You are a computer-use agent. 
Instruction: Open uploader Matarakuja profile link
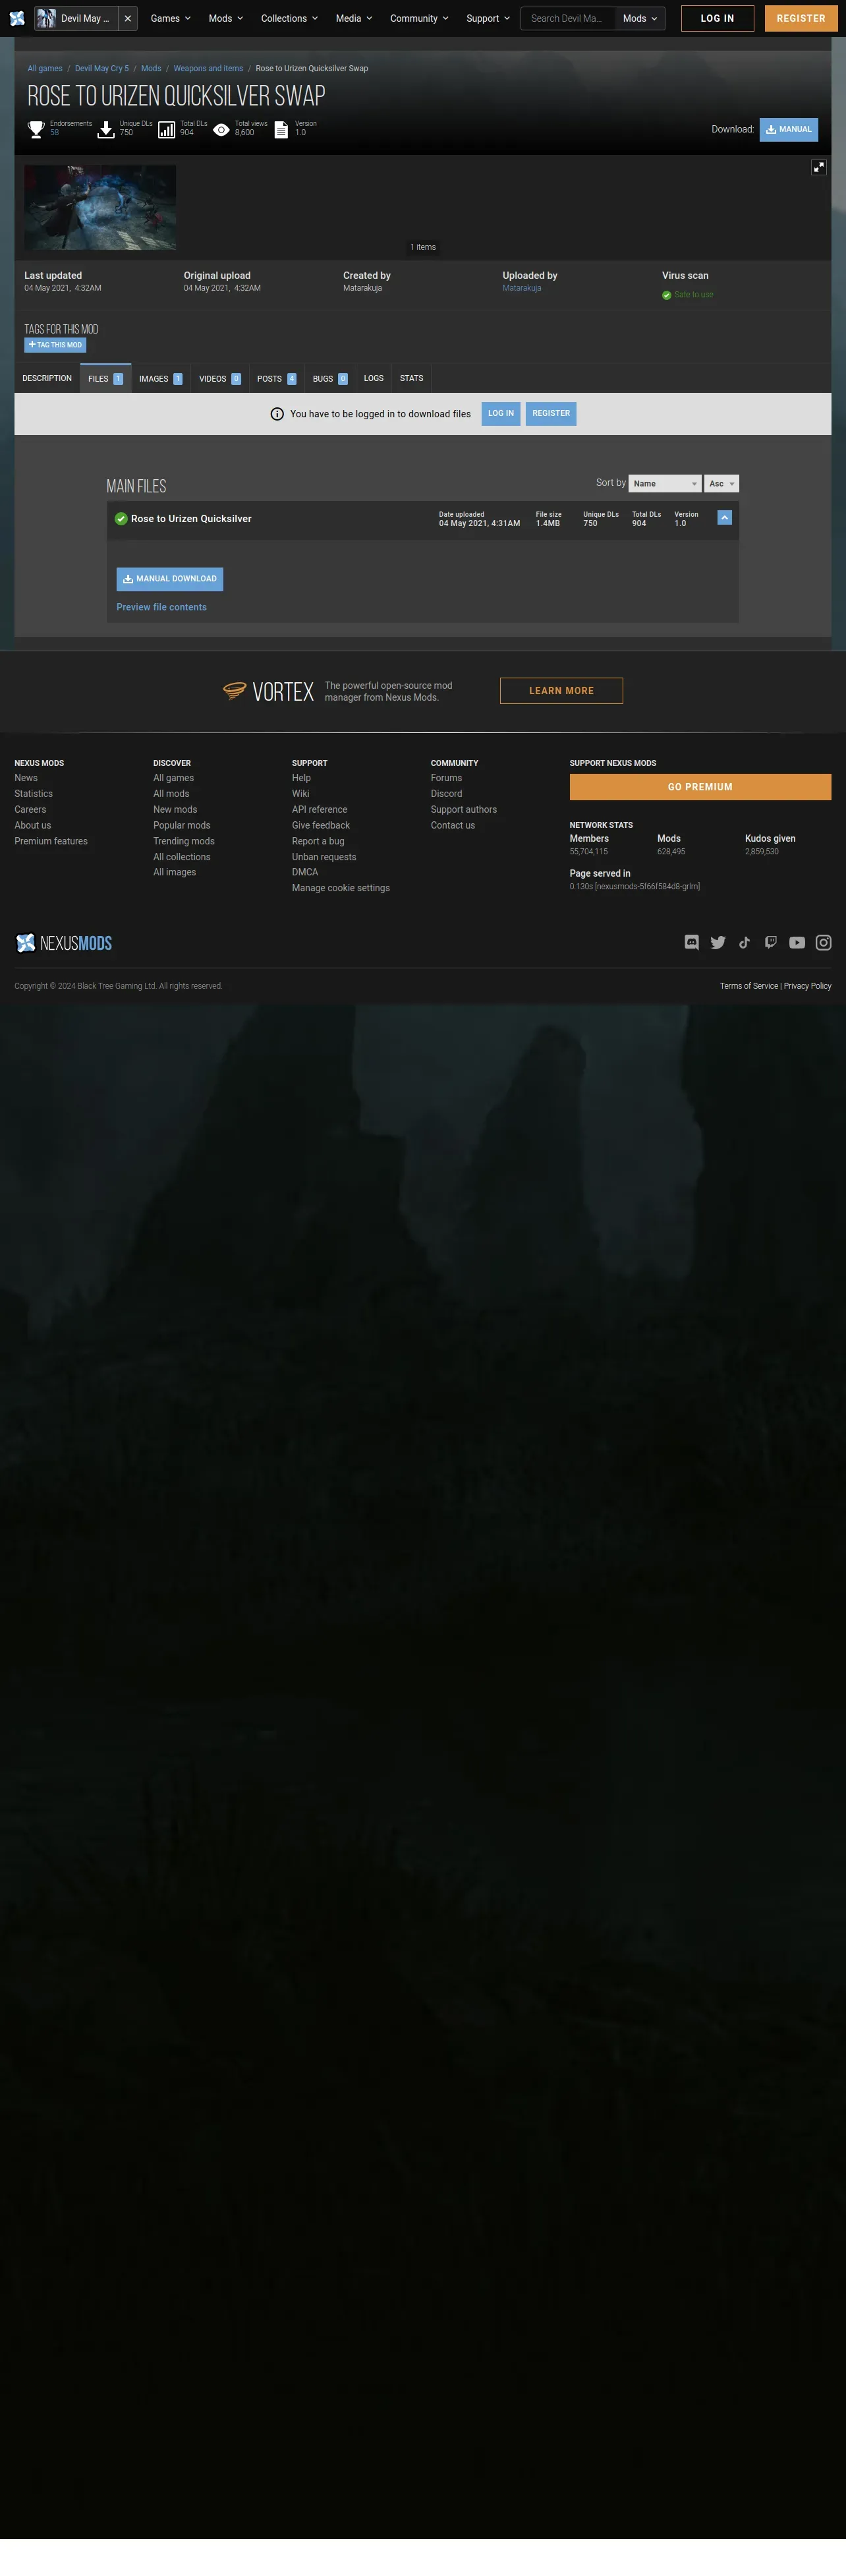point(522,288)
